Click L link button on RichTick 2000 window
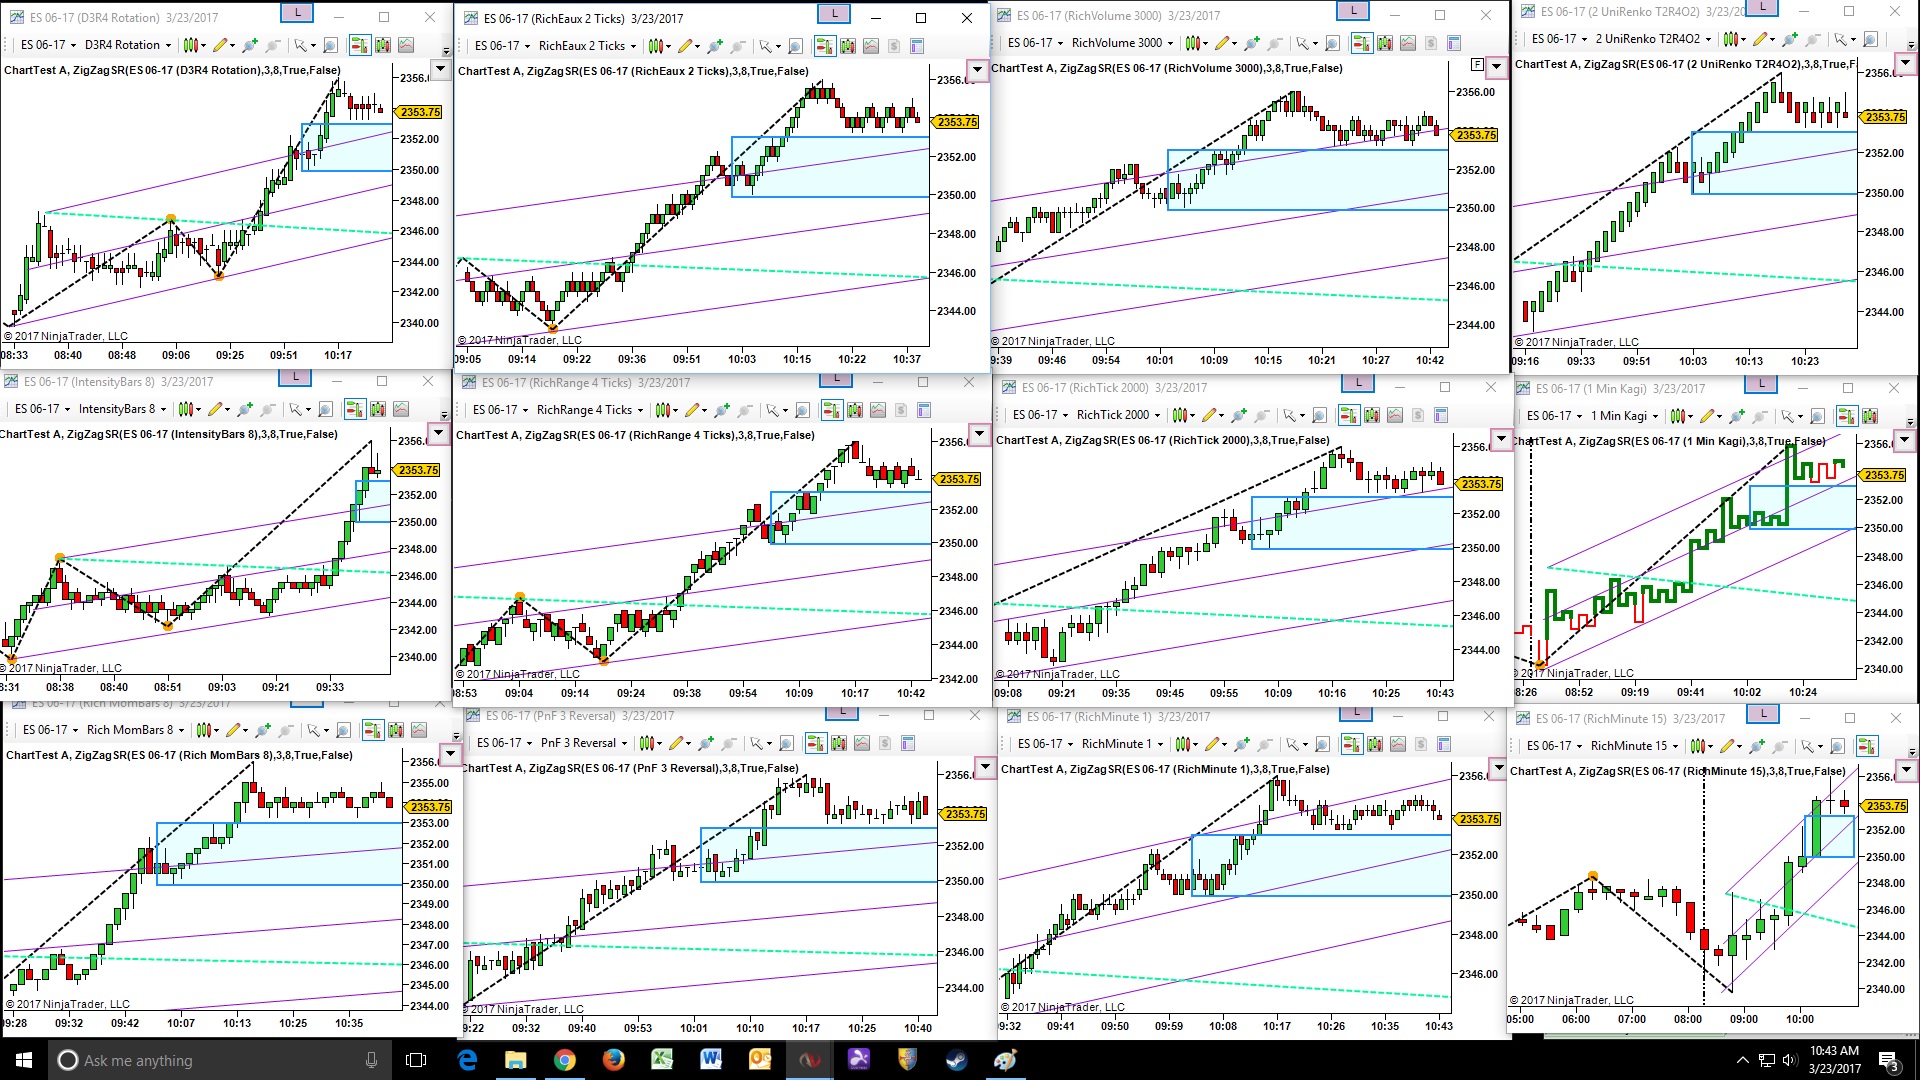This screenshot has height=1080, width=1920. [1358, 383]
